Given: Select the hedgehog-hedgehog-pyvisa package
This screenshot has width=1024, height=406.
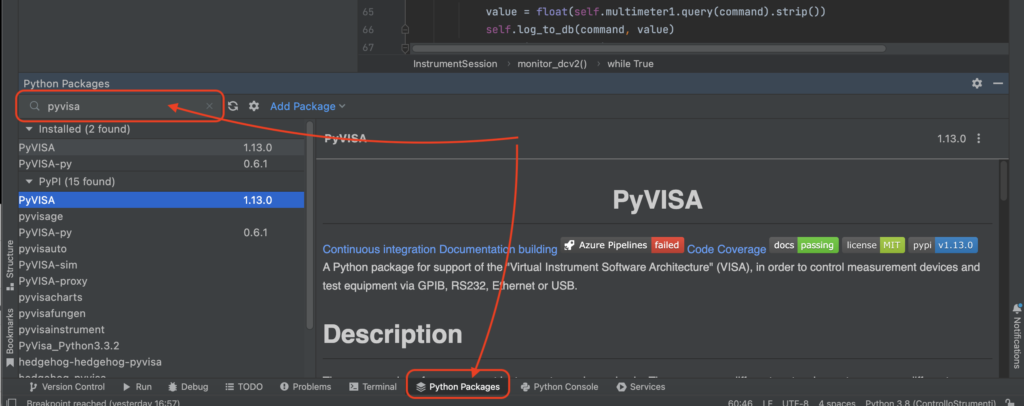Looking at the screenshot, I should (161, 362).
